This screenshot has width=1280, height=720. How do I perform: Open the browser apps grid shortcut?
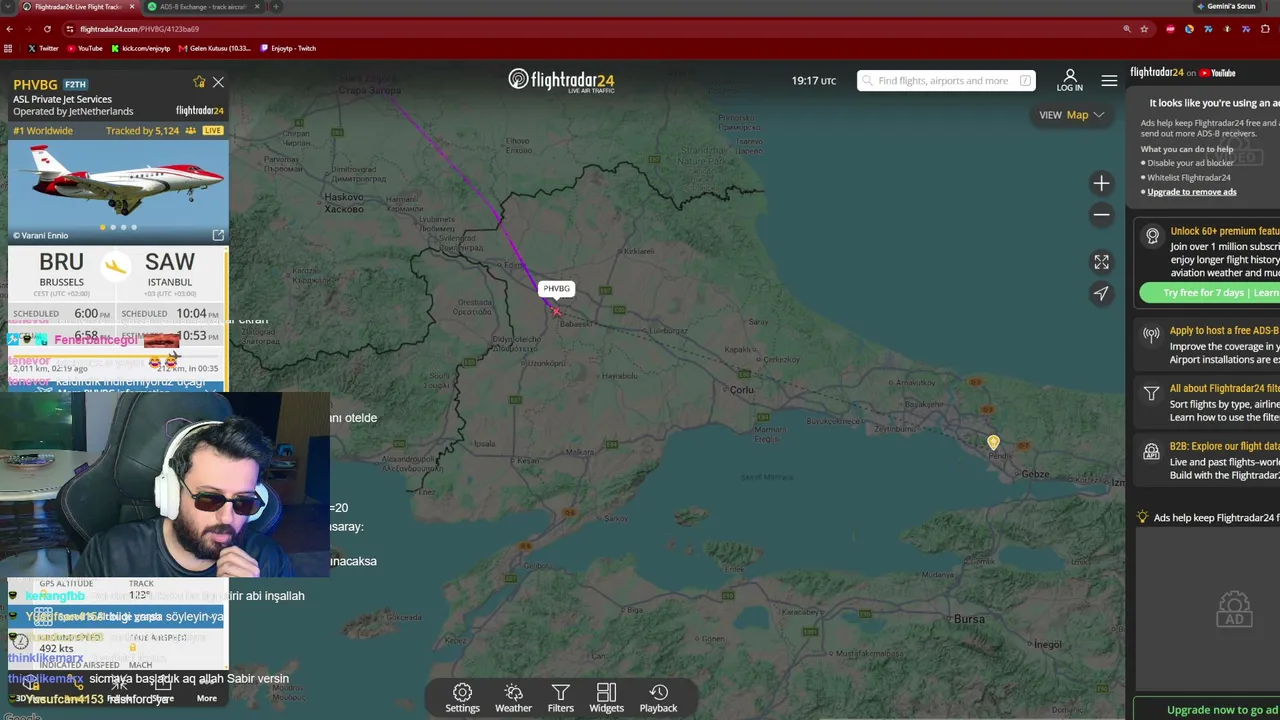click(x=9, y=48)
